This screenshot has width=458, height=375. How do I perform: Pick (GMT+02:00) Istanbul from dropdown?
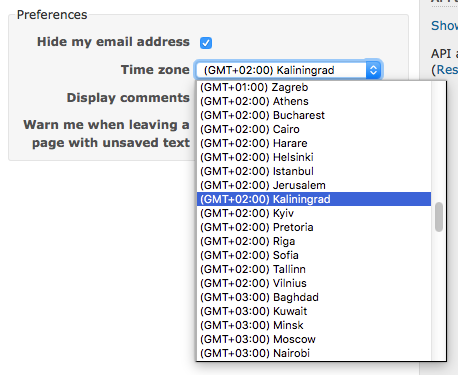click(314, 171)
